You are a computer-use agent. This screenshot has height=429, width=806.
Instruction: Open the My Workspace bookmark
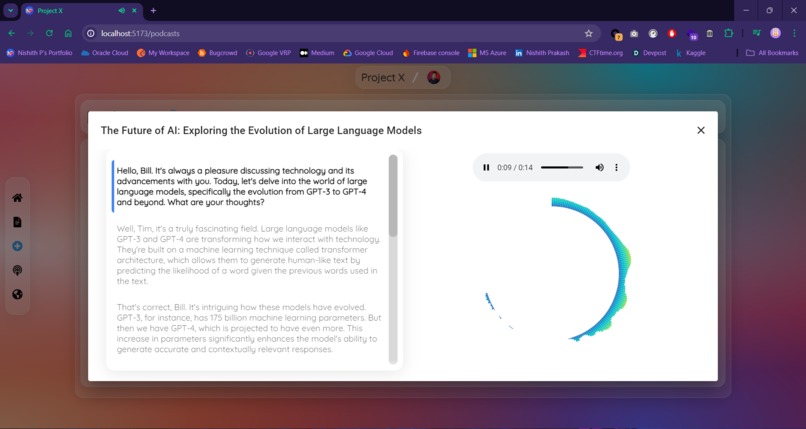[x=163, y=53]
